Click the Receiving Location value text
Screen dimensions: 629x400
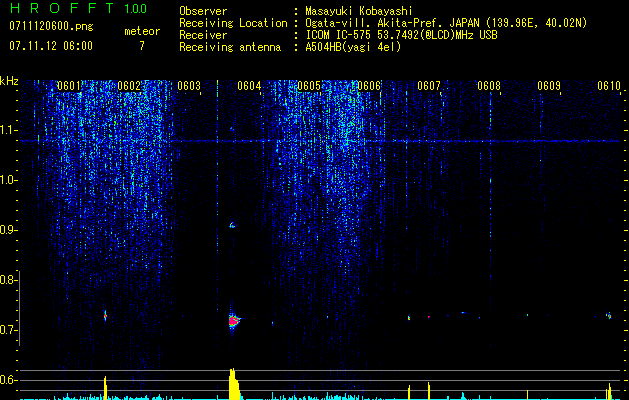click(446, 23)
